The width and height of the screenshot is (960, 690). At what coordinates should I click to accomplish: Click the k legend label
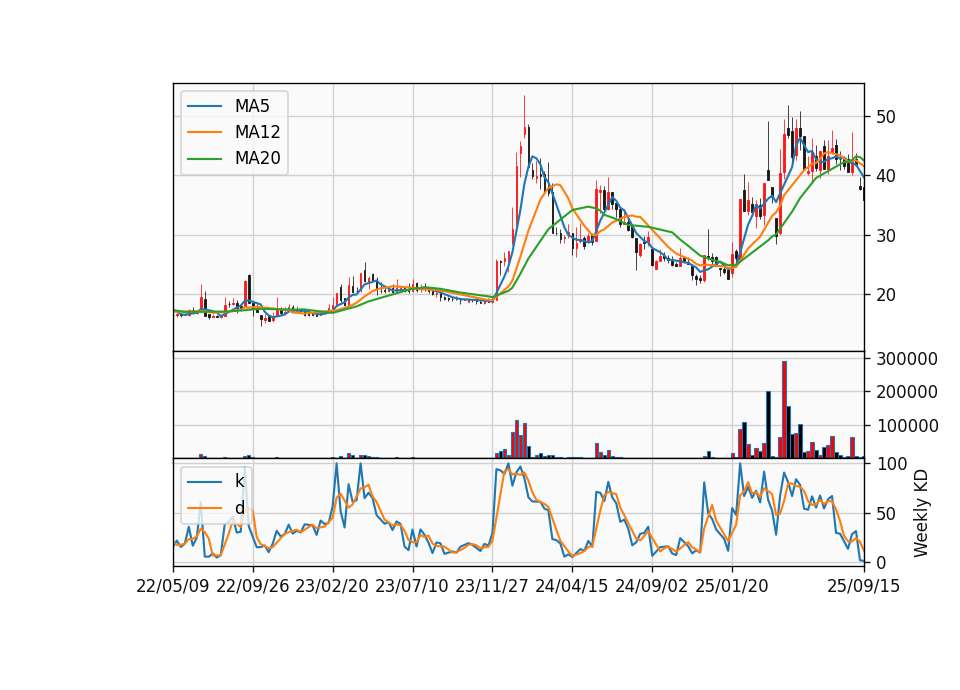(x=239, y=481)
